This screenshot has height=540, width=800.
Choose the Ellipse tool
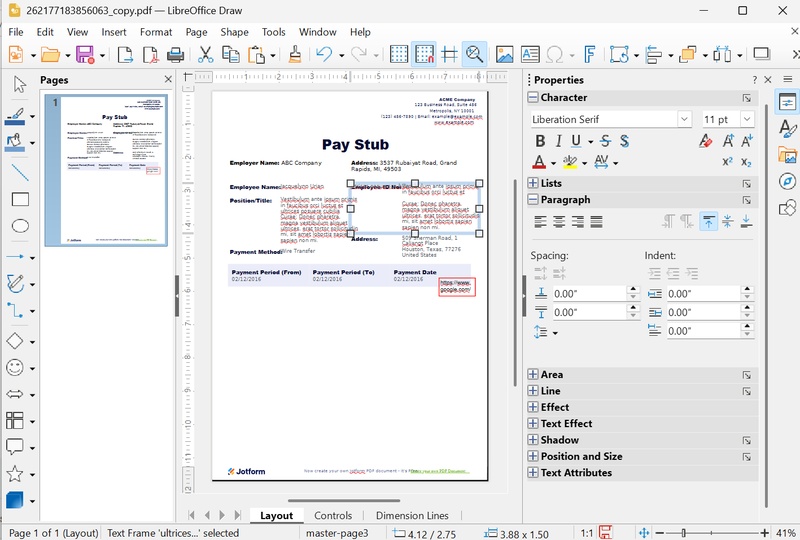tap(19, 226)
